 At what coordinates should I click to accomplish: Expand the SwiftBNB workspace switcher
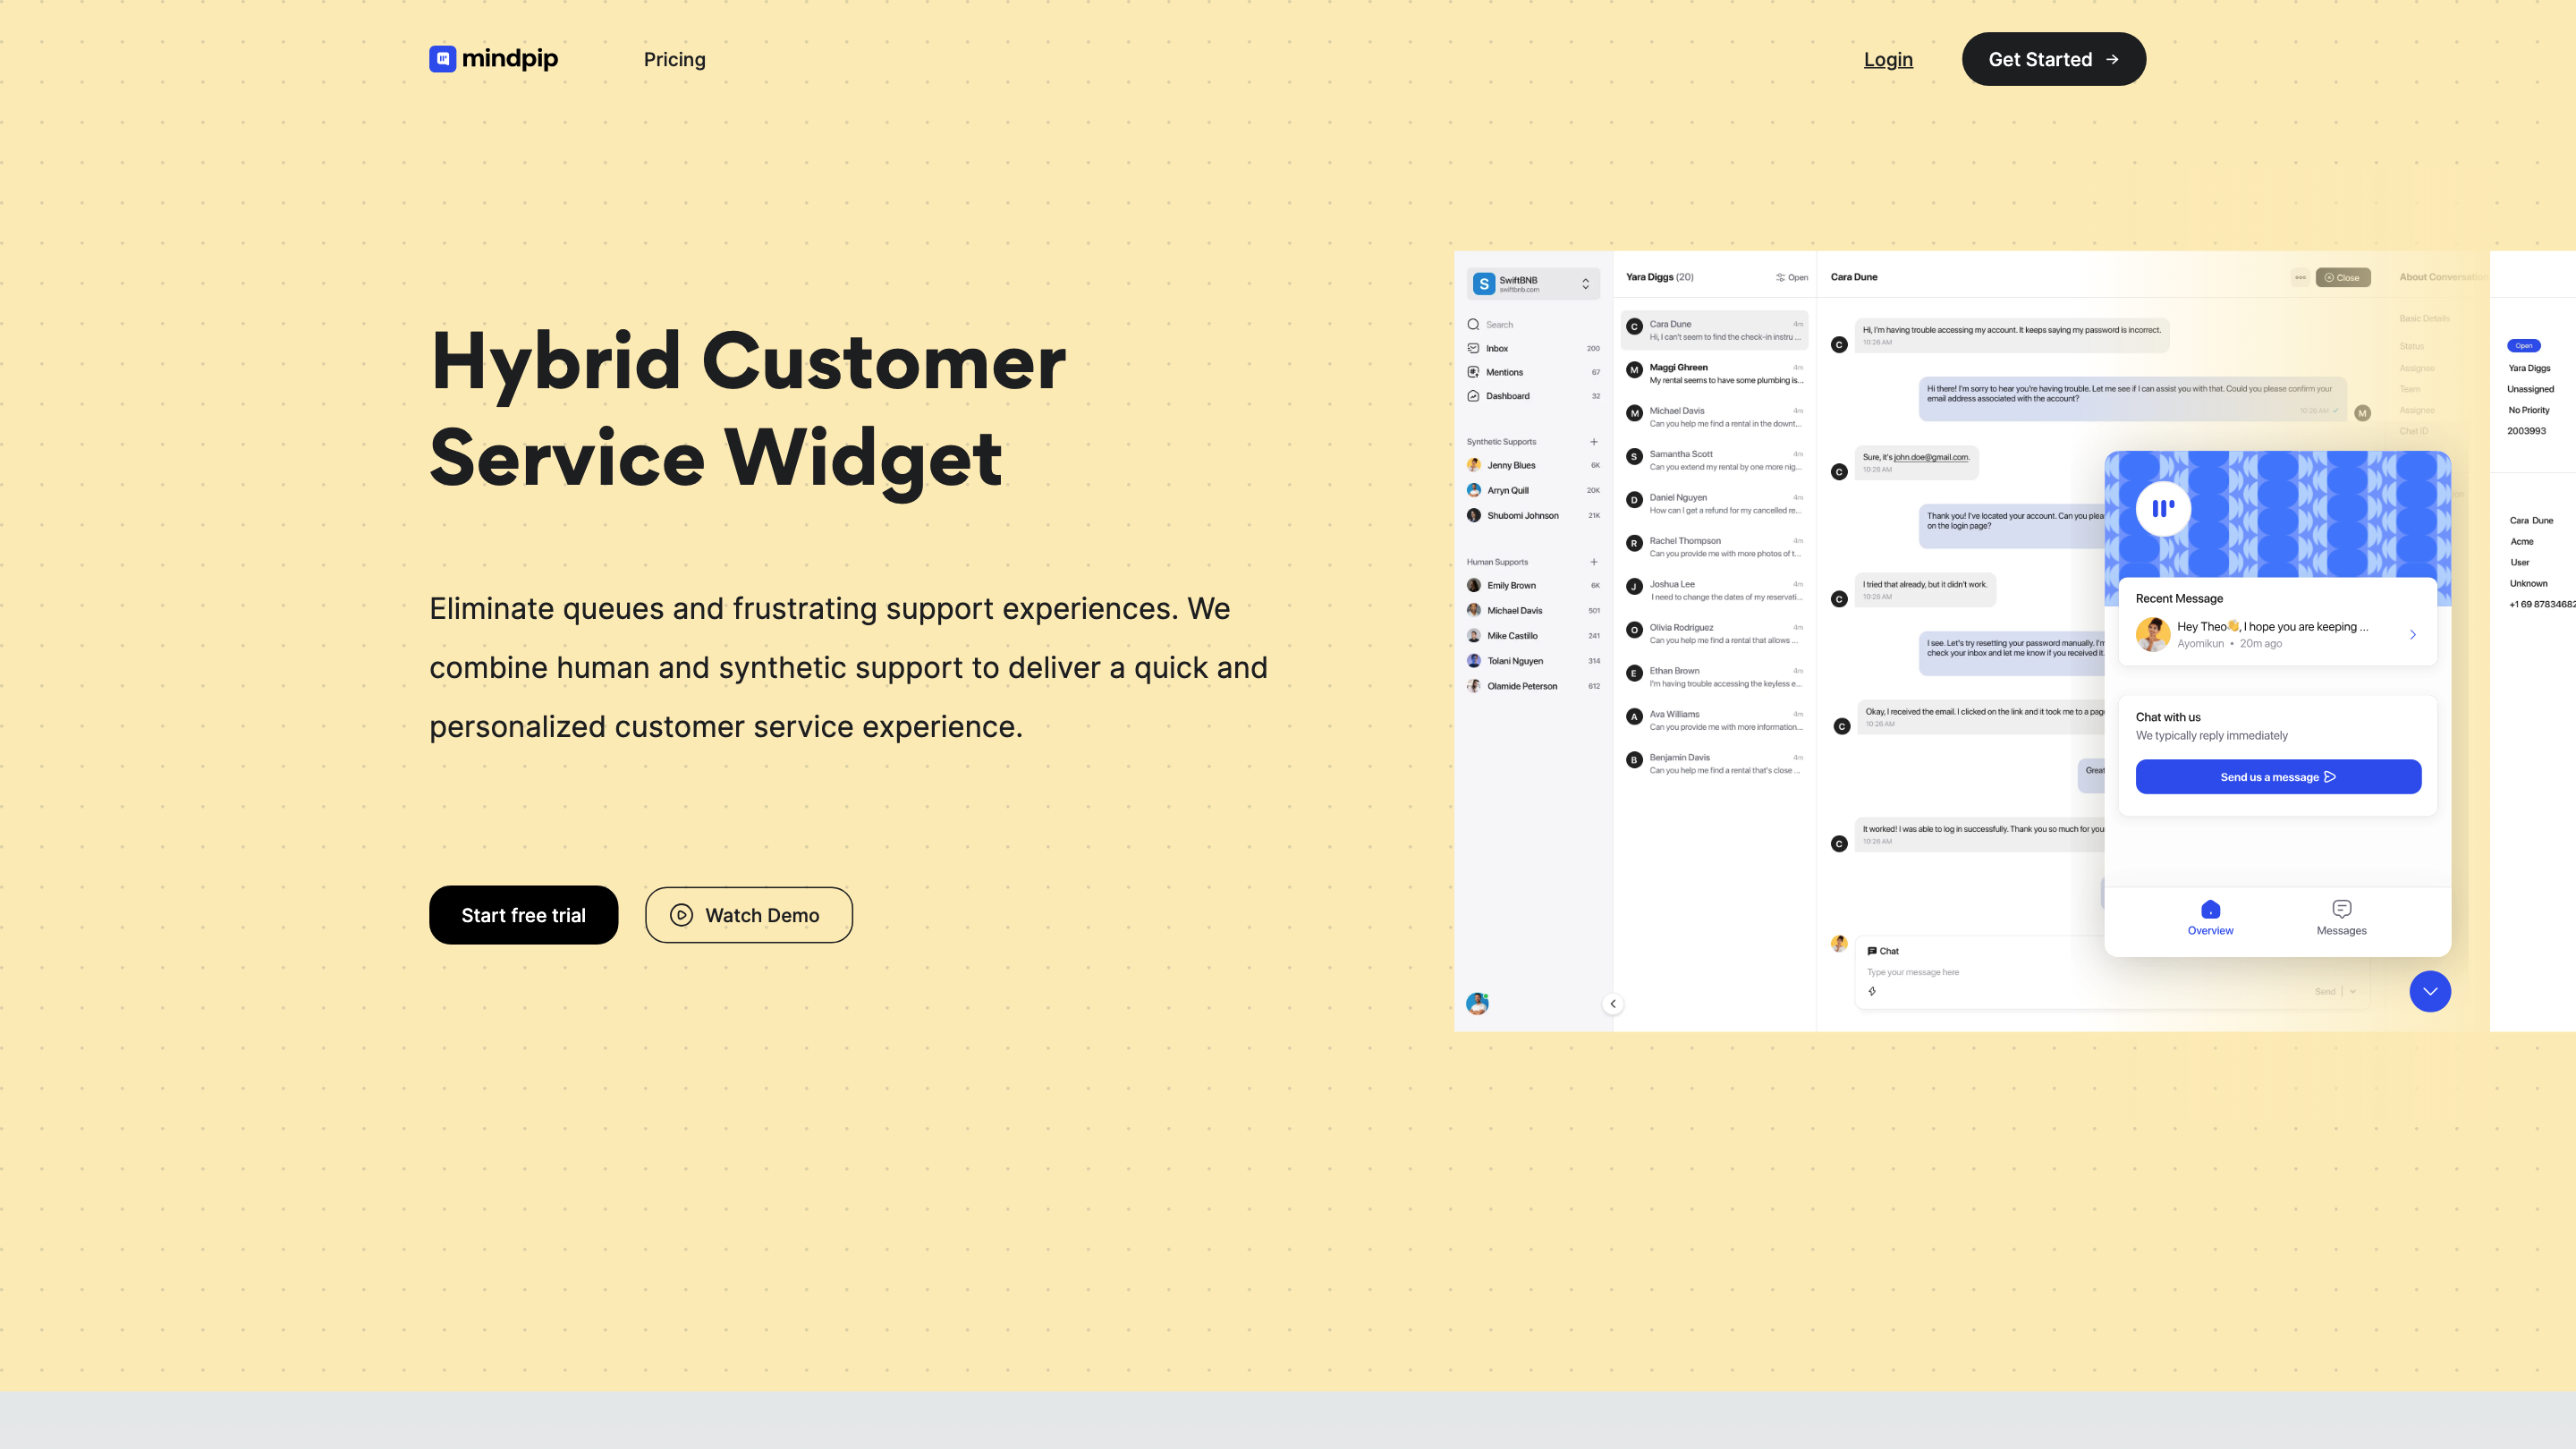click(x=1585, y=284)
